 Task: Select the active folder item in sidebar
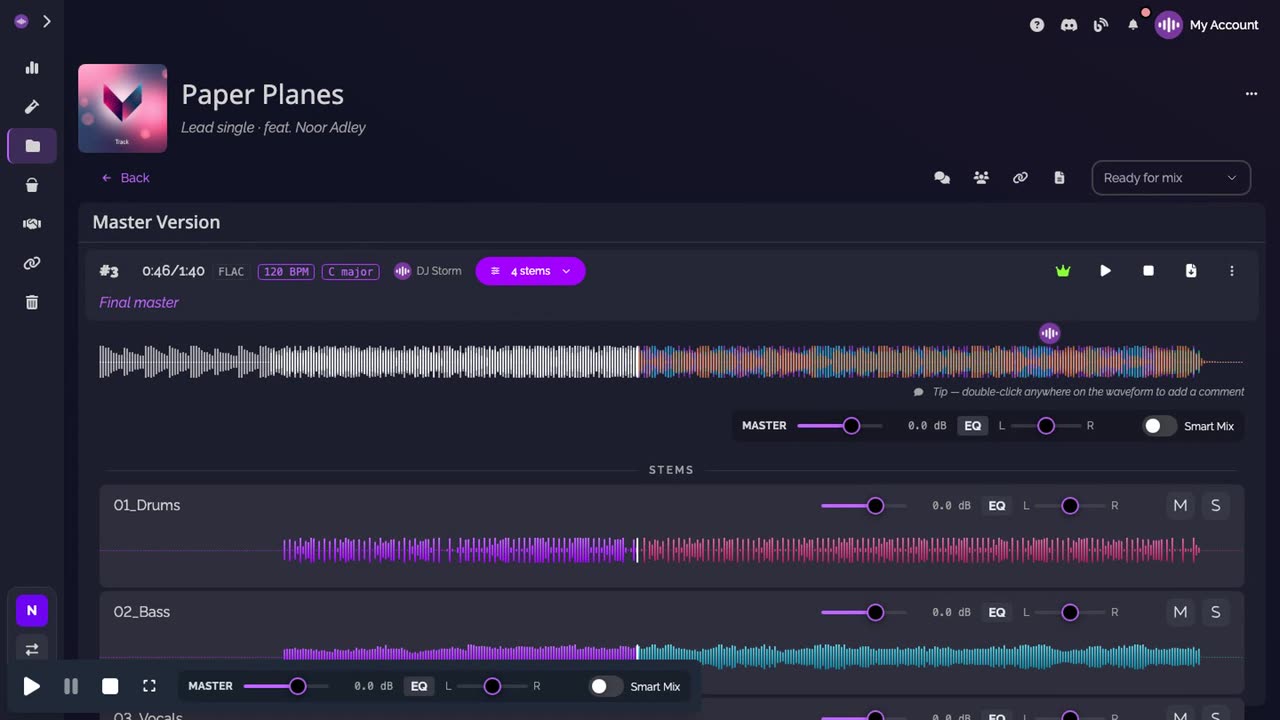click(32, 146)
